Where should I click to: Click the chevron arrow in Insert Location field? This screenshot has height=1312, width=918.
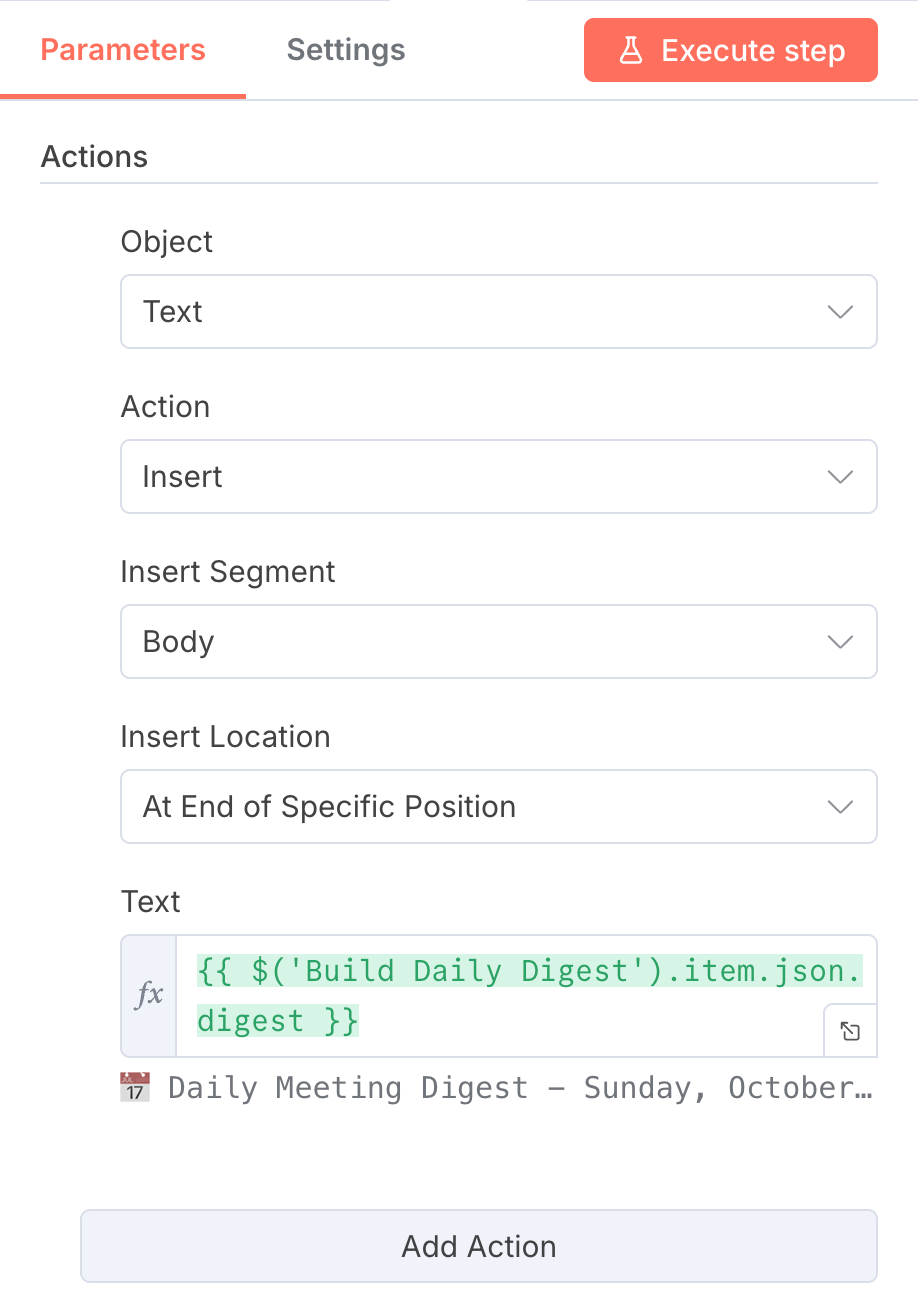click(840, 807)
